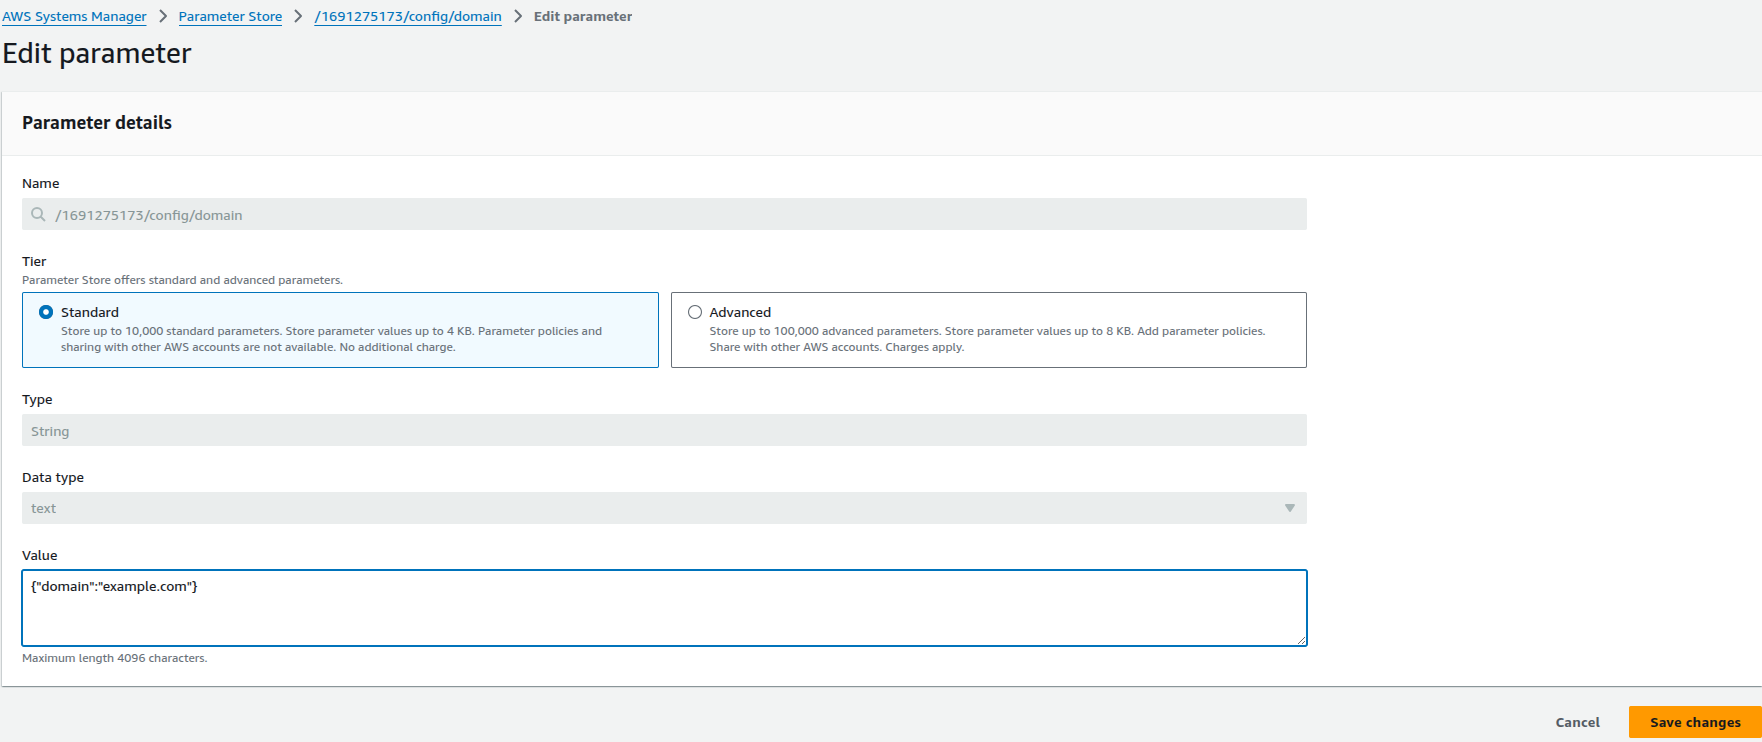Click Cancel button
1762x742 pixels.
point(1577,722)
